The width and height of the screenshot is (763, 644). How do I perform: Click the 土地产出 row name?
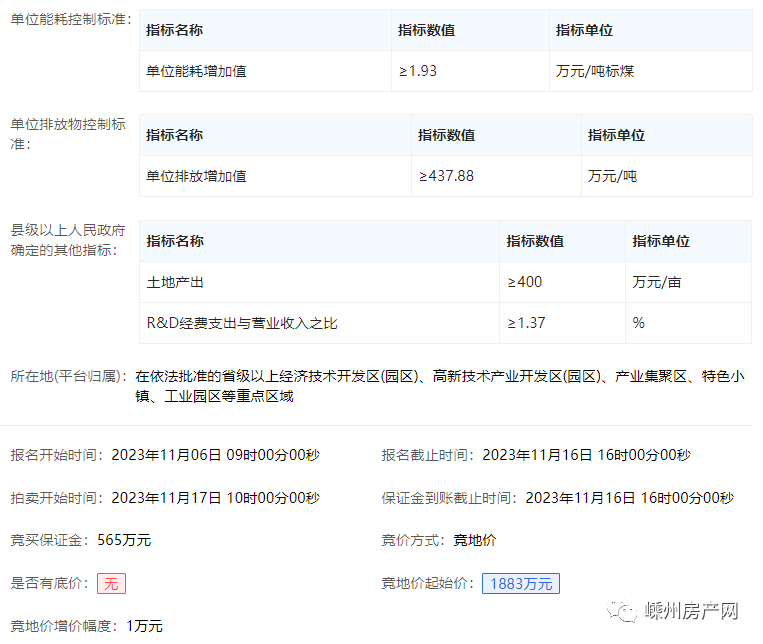pos(175,282)
